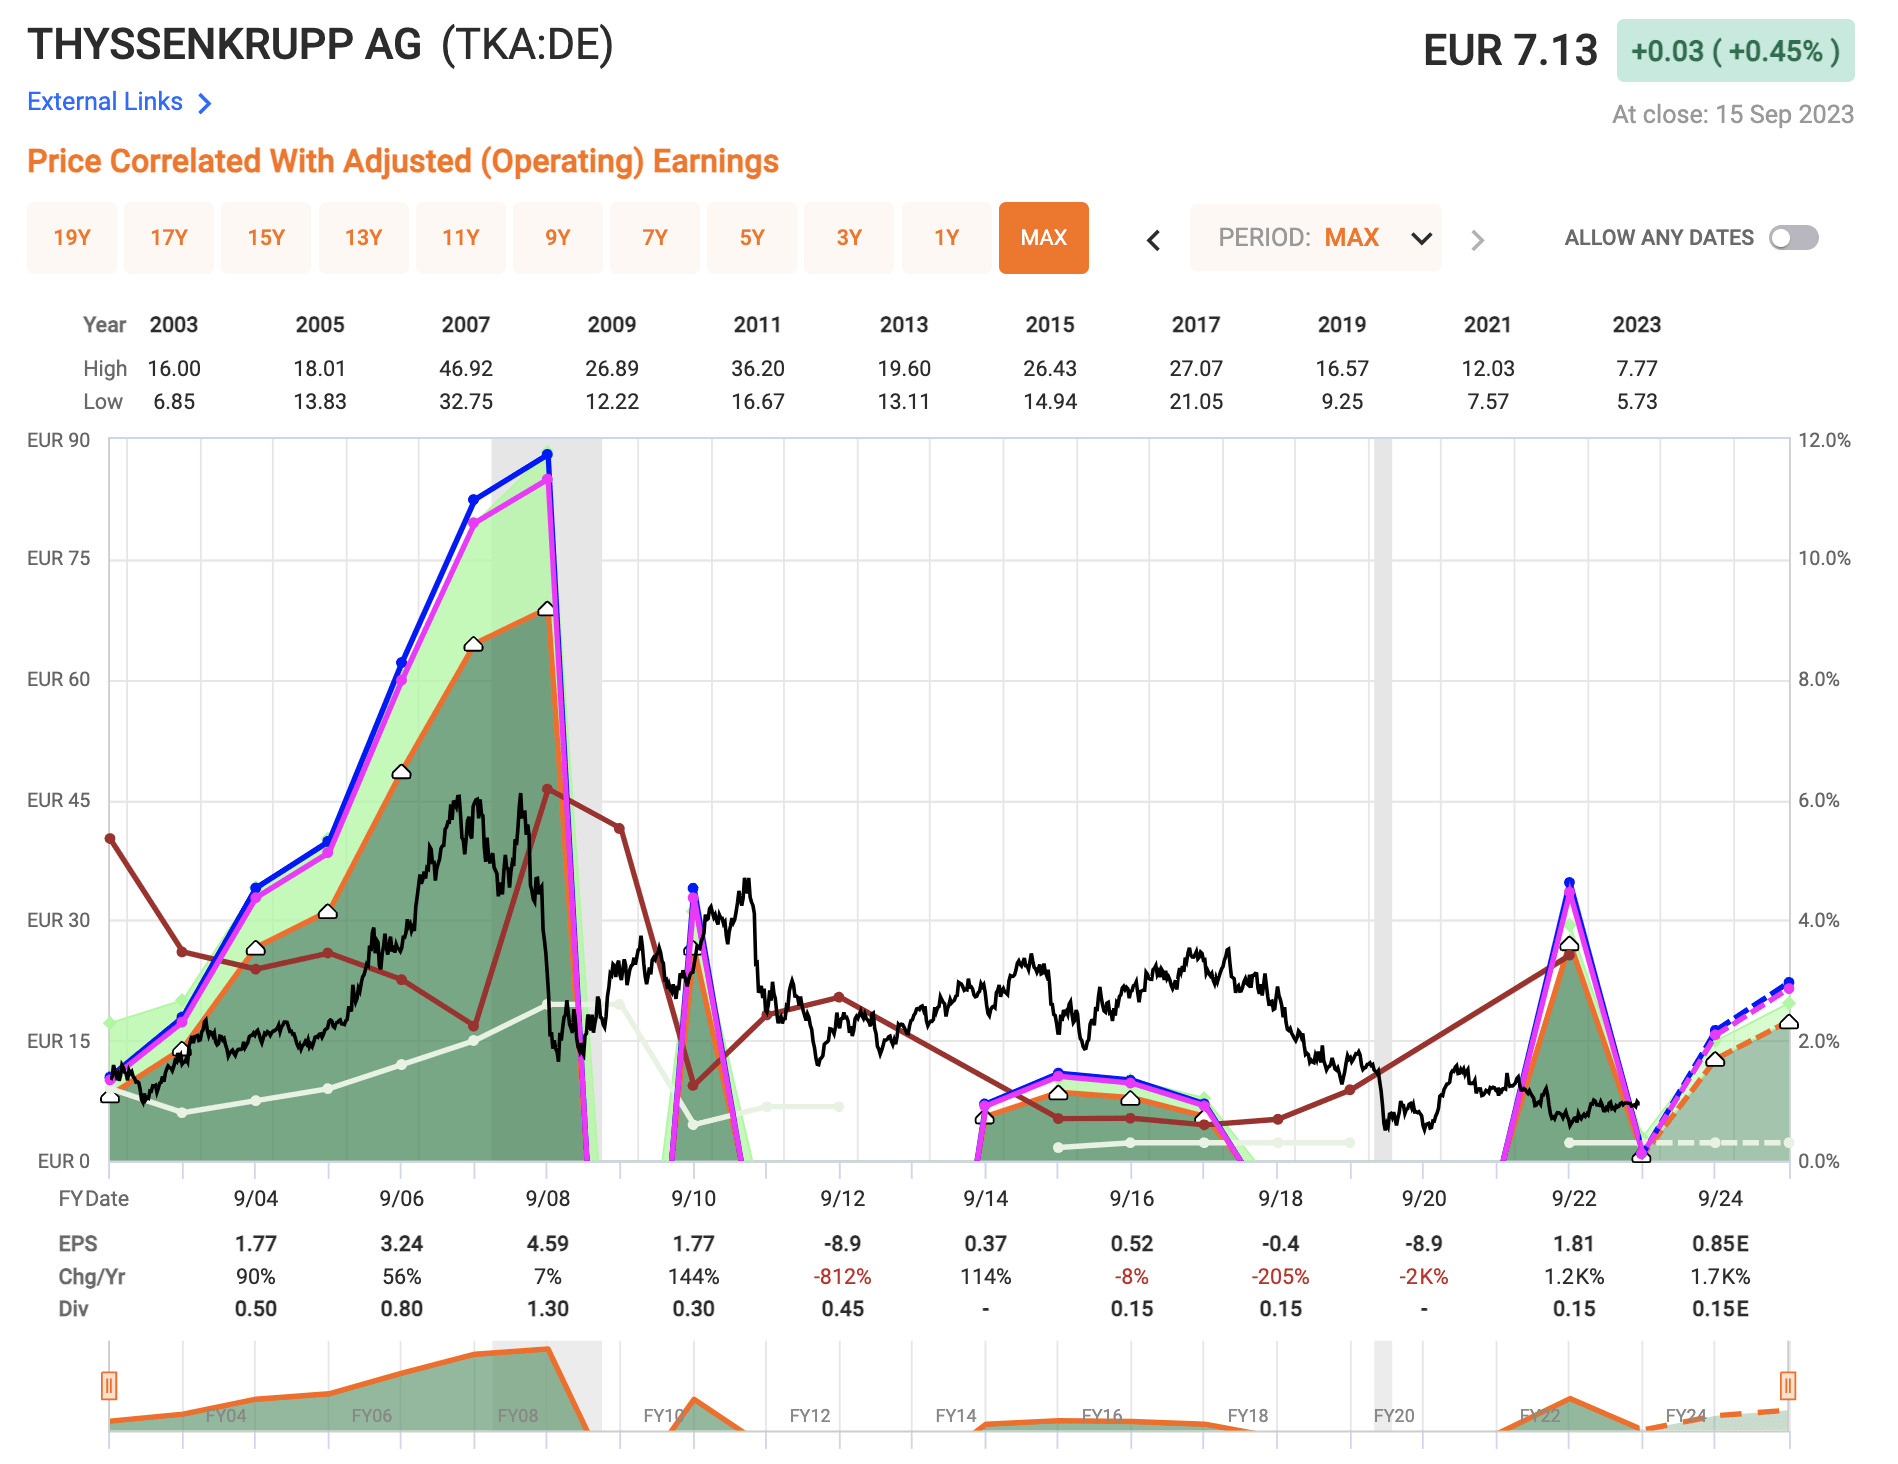The width and height of the screenshot is (1898, 1464).
Task: Click the left handle of range slider
Action: (109, 1386)
